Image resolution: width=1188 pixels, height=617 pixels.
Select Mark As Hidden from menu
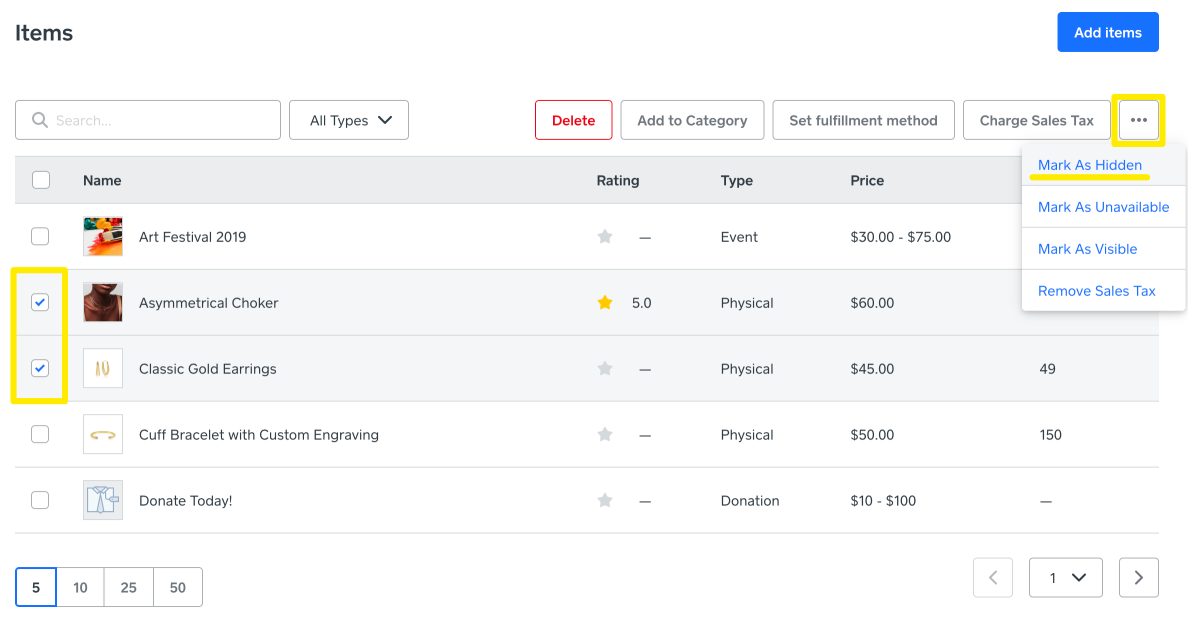1090,165
